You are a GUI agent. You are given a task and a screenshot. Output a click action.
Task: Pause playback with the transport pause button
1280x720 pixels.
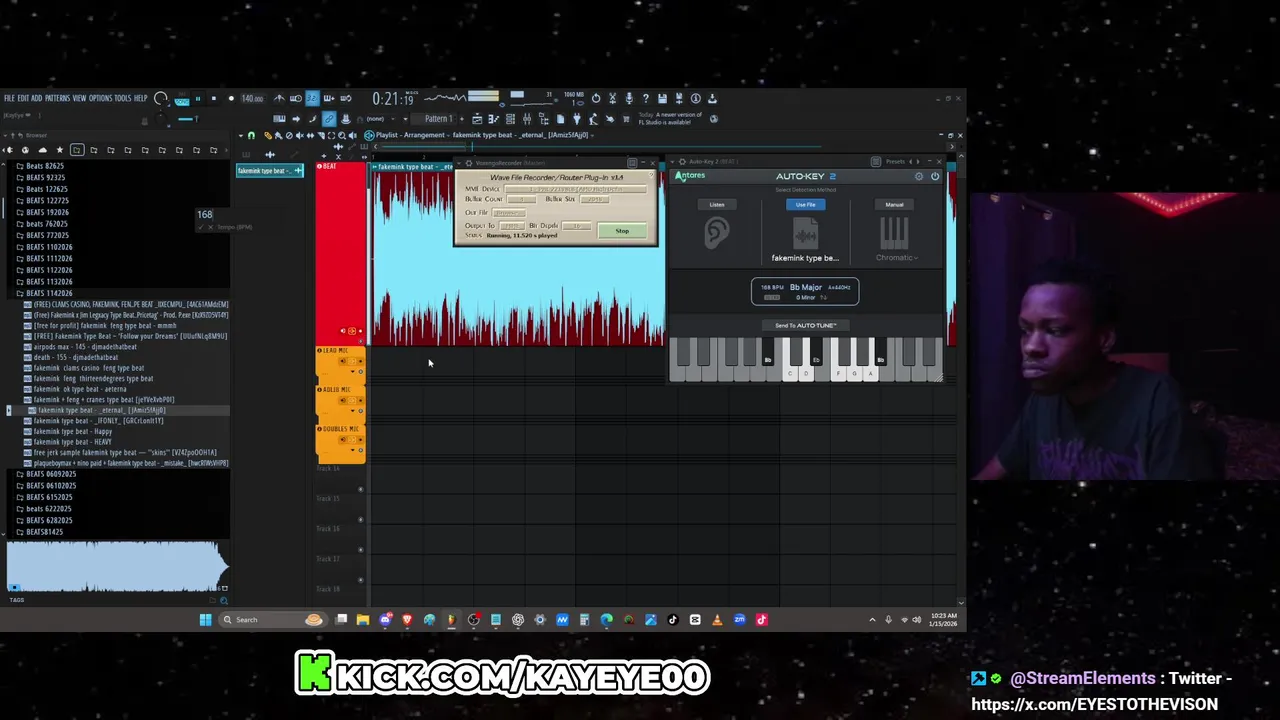tap(198, 98)
